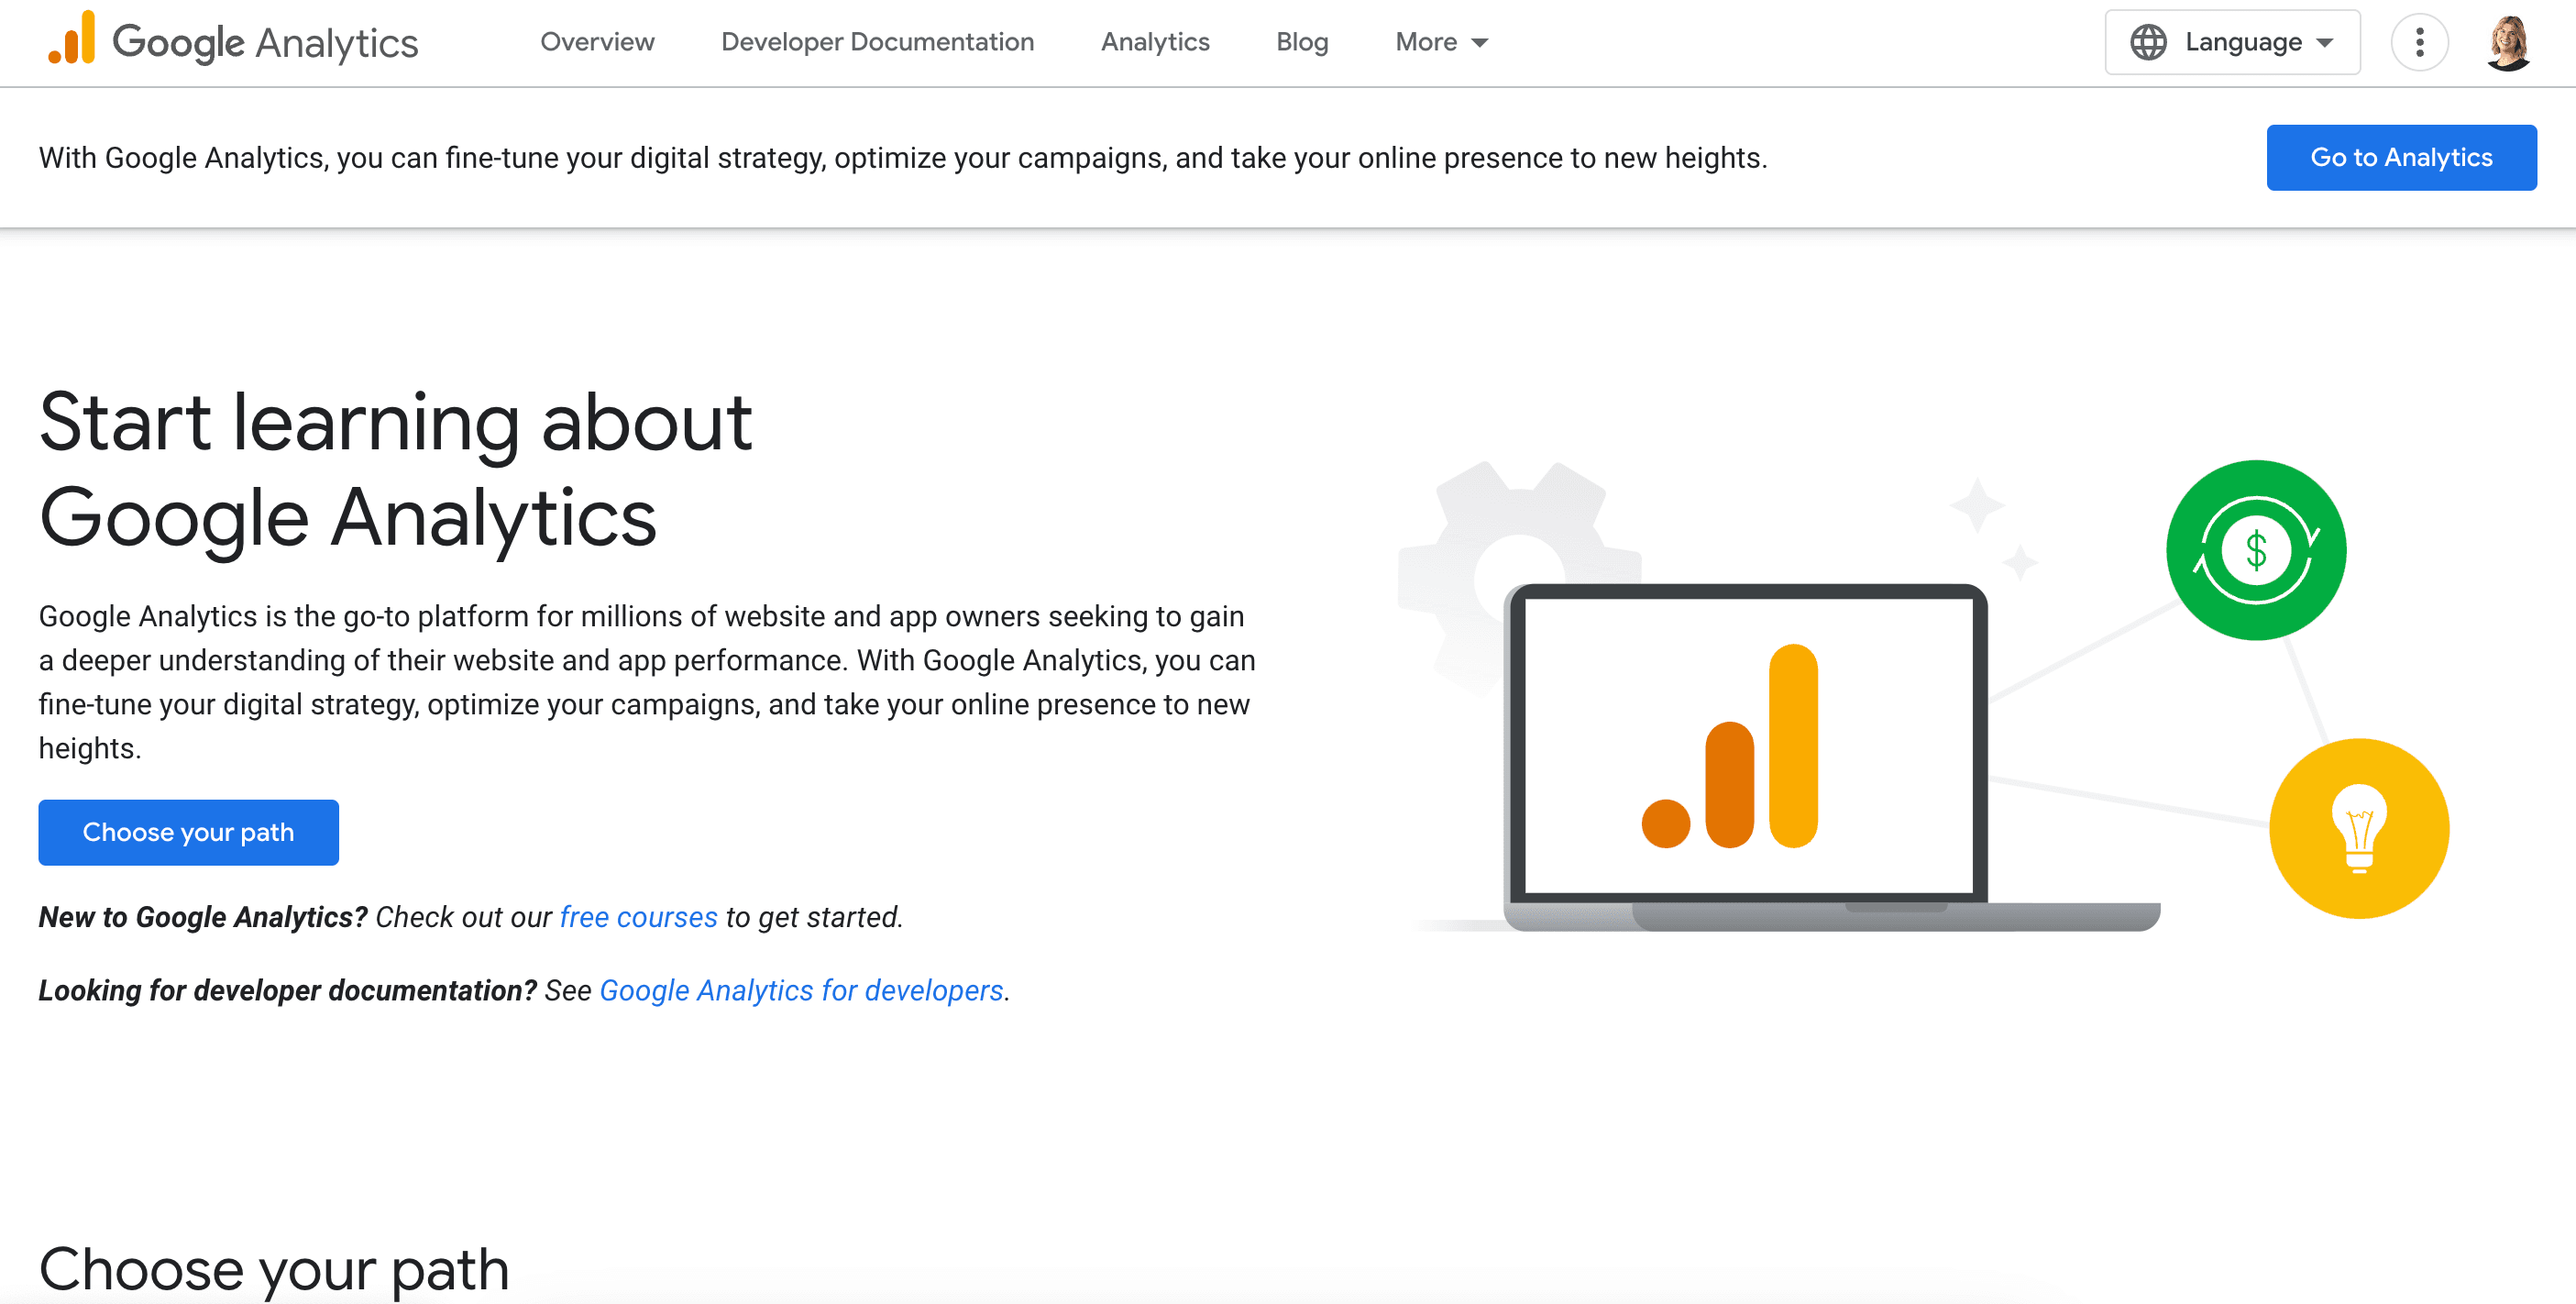Follow the free courses link
The image size is (2576, 1304).
638,917
